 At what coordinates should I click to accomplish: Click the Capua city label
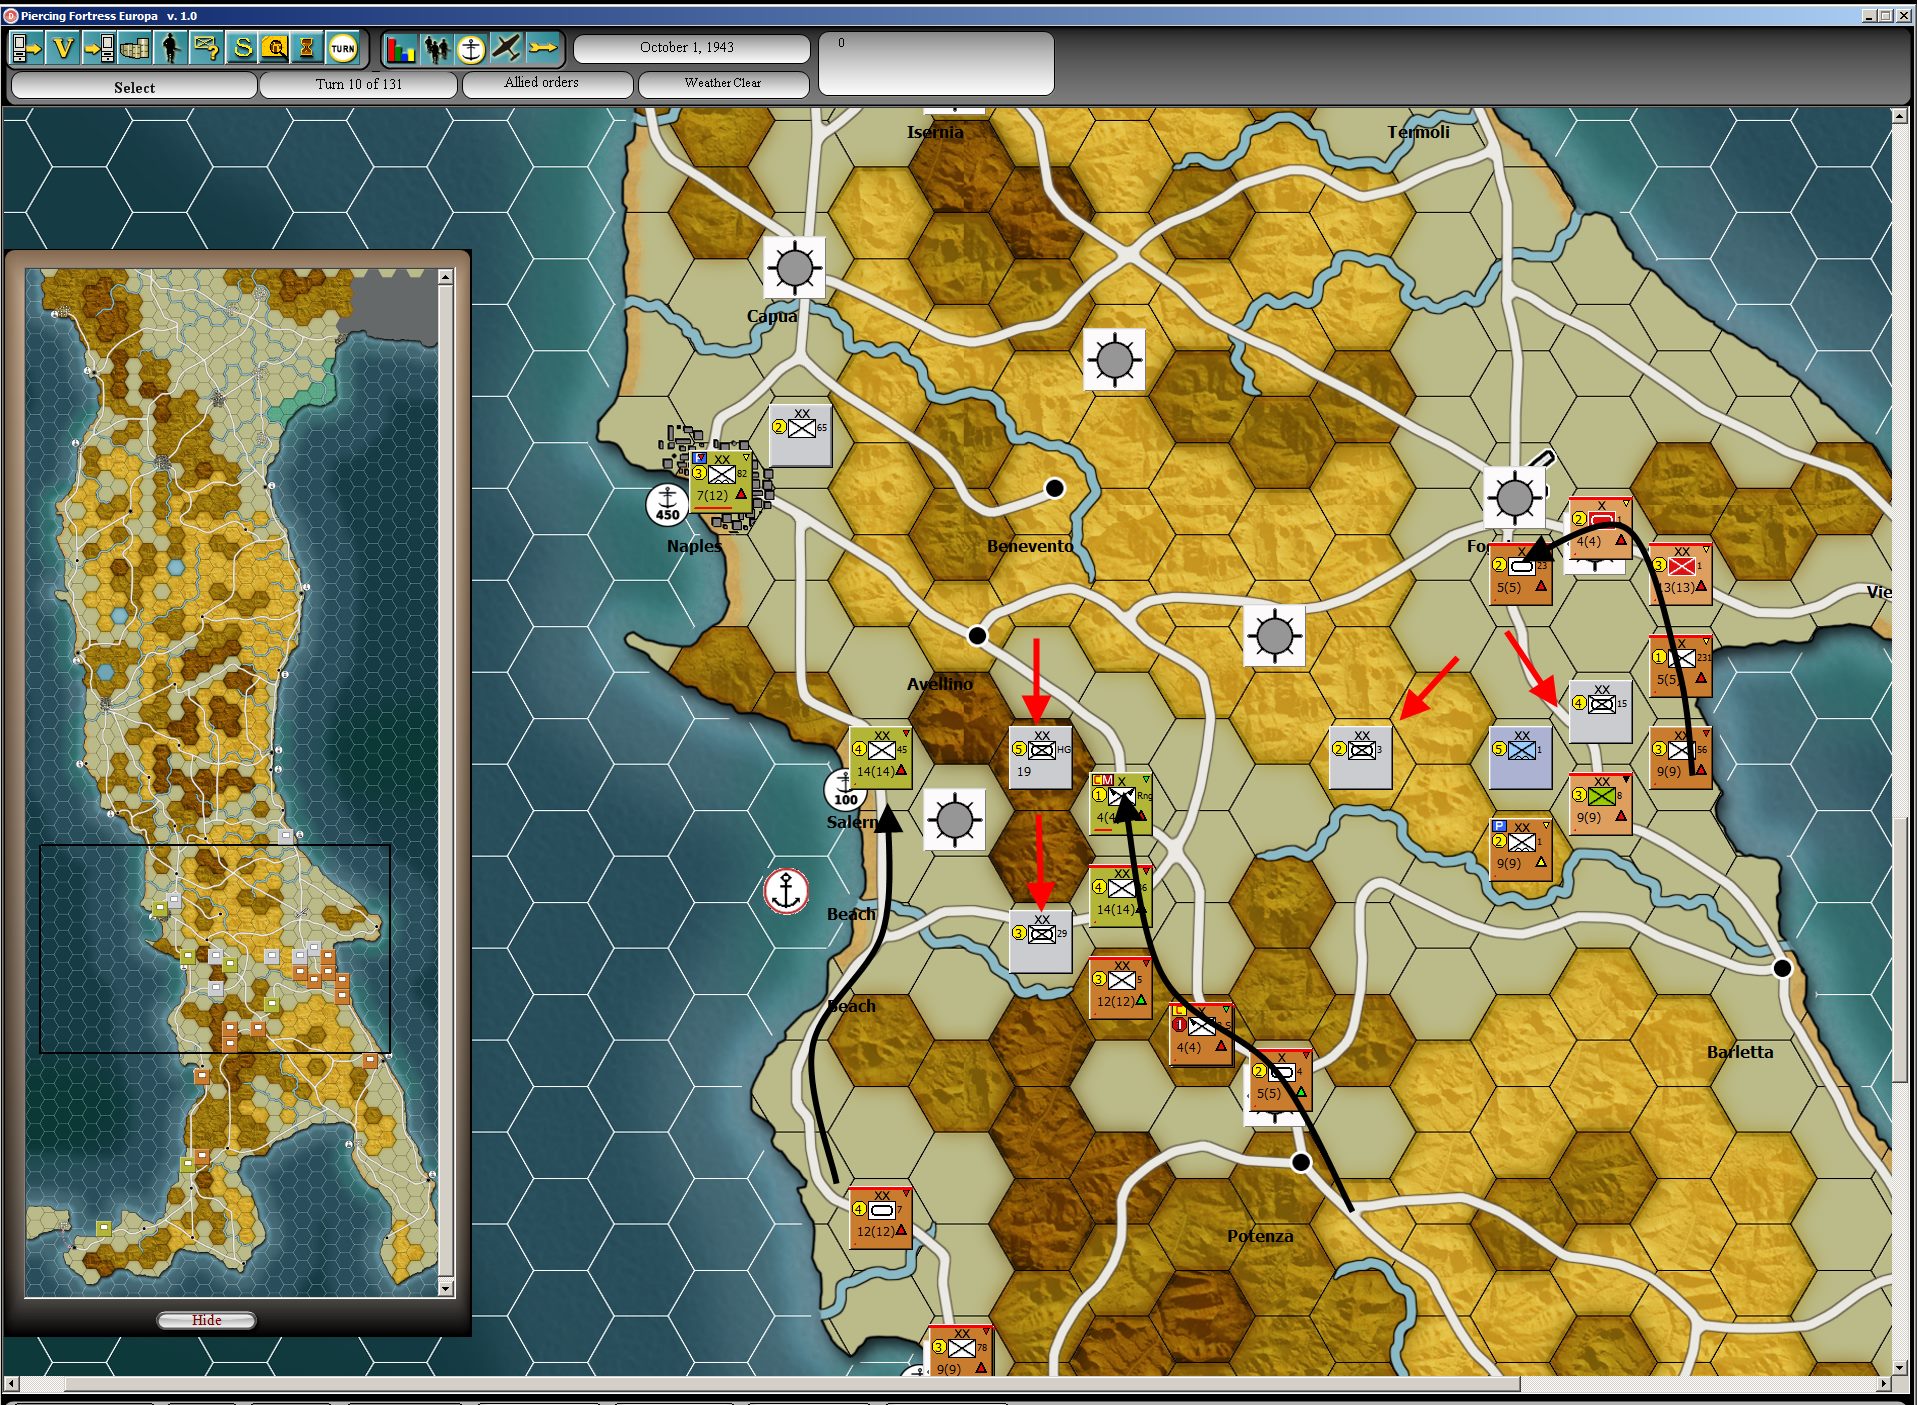[x=772, y=316]
